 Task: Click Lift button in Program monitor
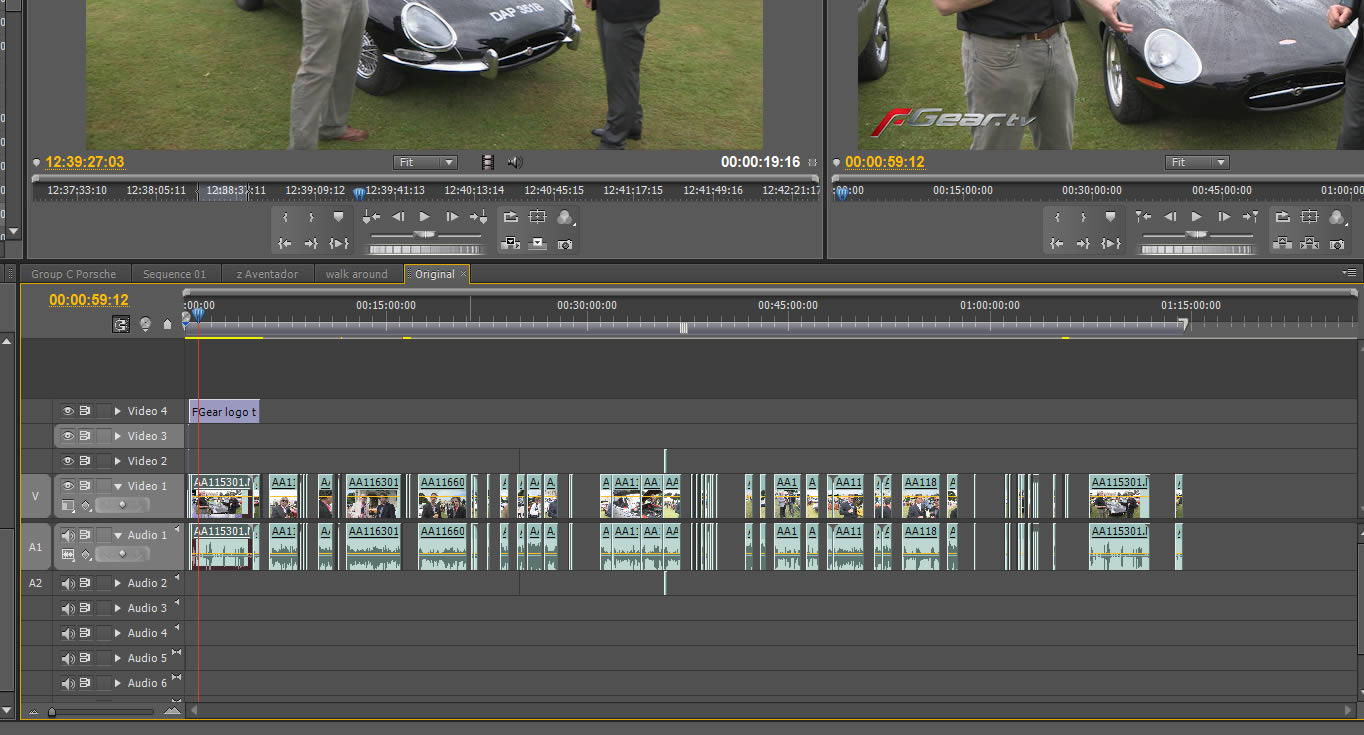(x=1283, y=243)
